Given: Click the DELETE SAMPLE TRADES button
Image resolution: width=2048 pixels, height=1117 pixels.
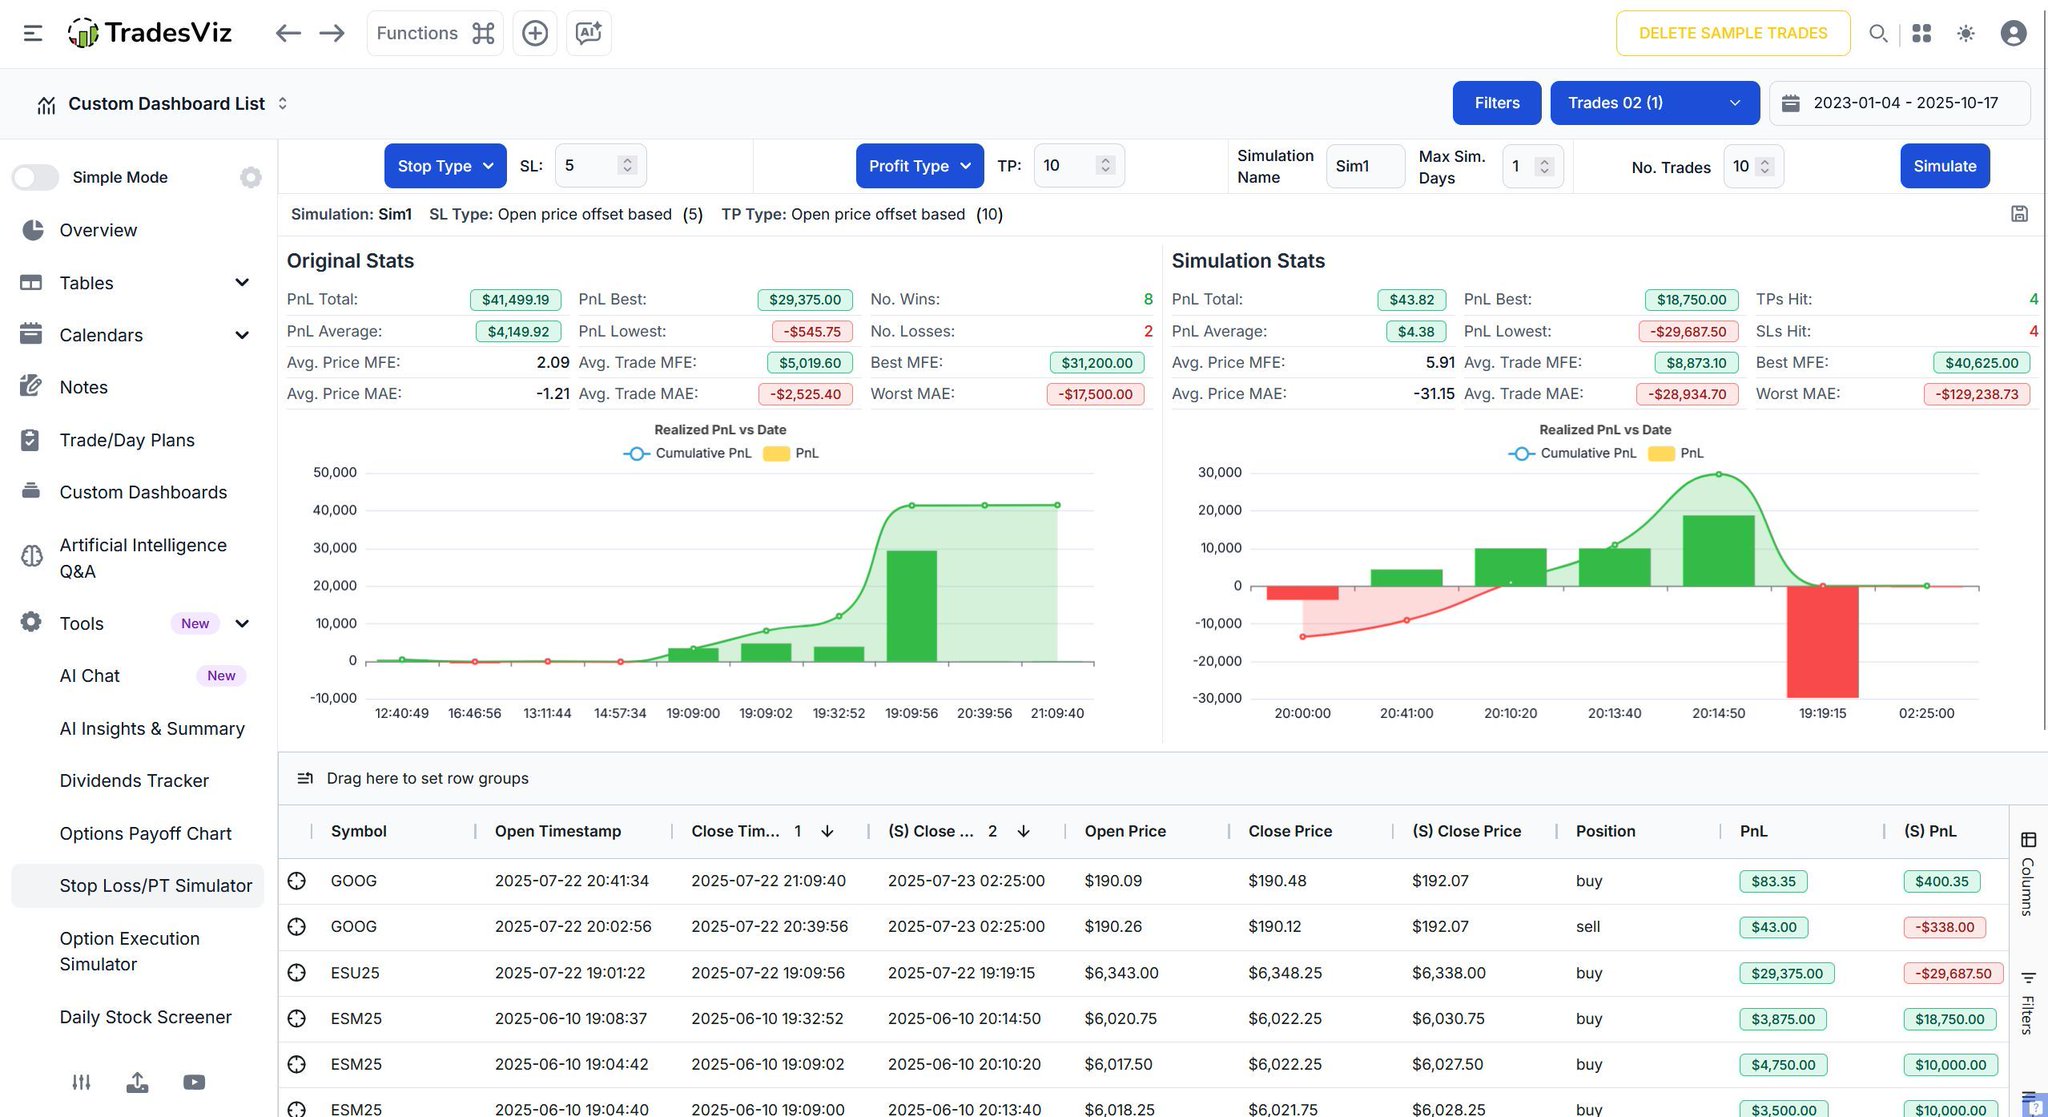Looking at the screenshot, I should (x=1732, y=33).
